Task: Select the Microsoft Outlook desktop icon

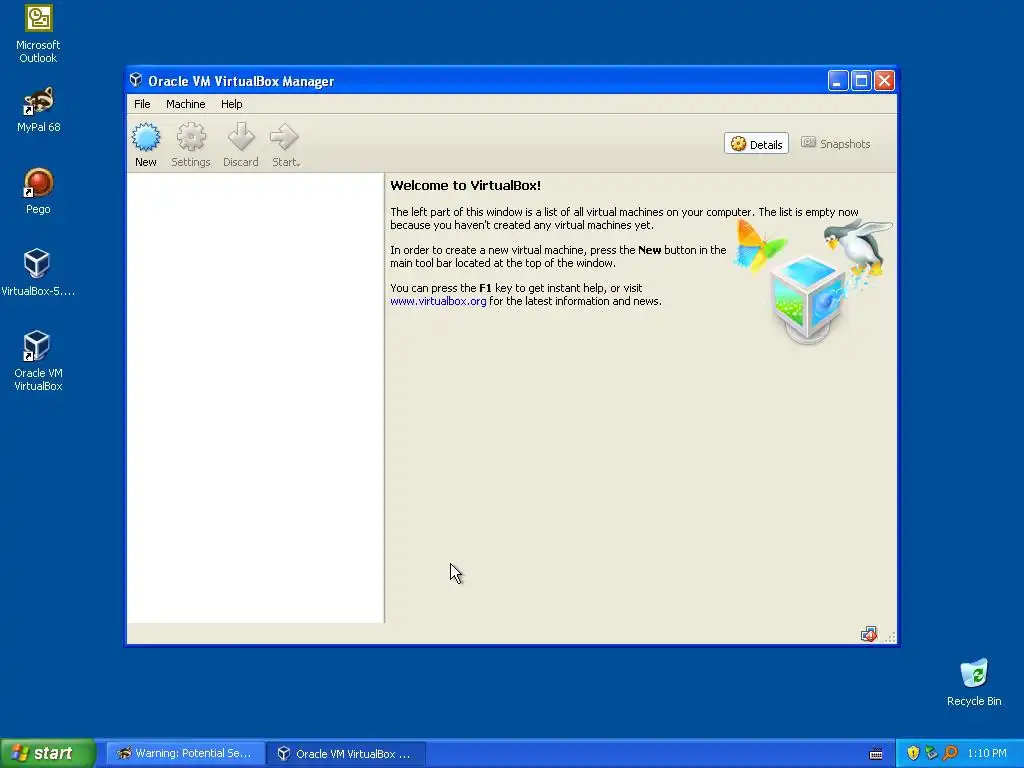Action: pyautogui.click(x=38, y=34)
